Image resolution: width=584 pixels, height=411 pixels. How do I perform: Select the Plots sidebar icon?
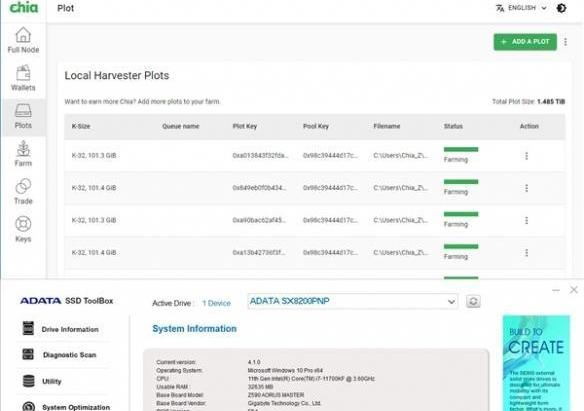tap(23, 116)
